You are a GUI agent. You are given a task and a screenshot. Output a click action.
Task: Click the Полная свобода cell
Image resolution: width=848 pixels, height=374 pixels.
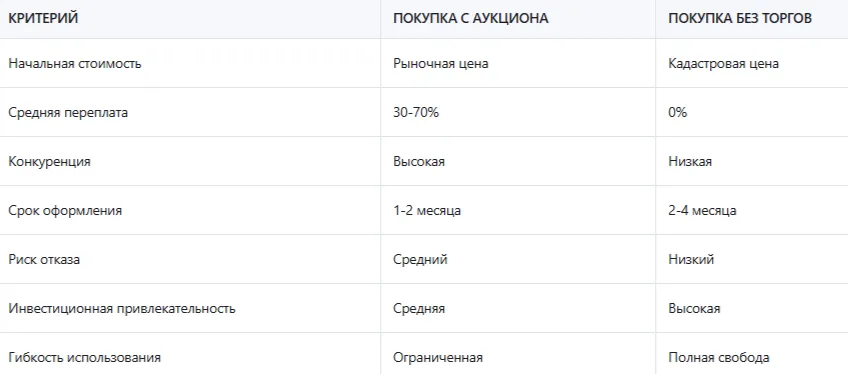[x=719, y=358]
